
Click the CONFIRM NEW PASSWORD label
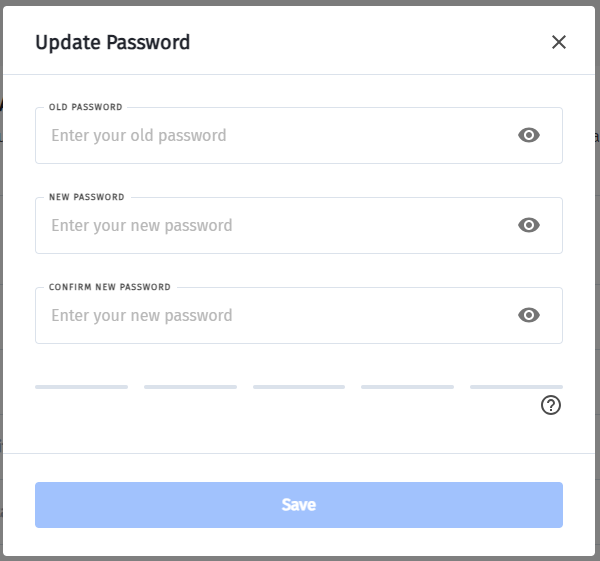tap(110, 287)
